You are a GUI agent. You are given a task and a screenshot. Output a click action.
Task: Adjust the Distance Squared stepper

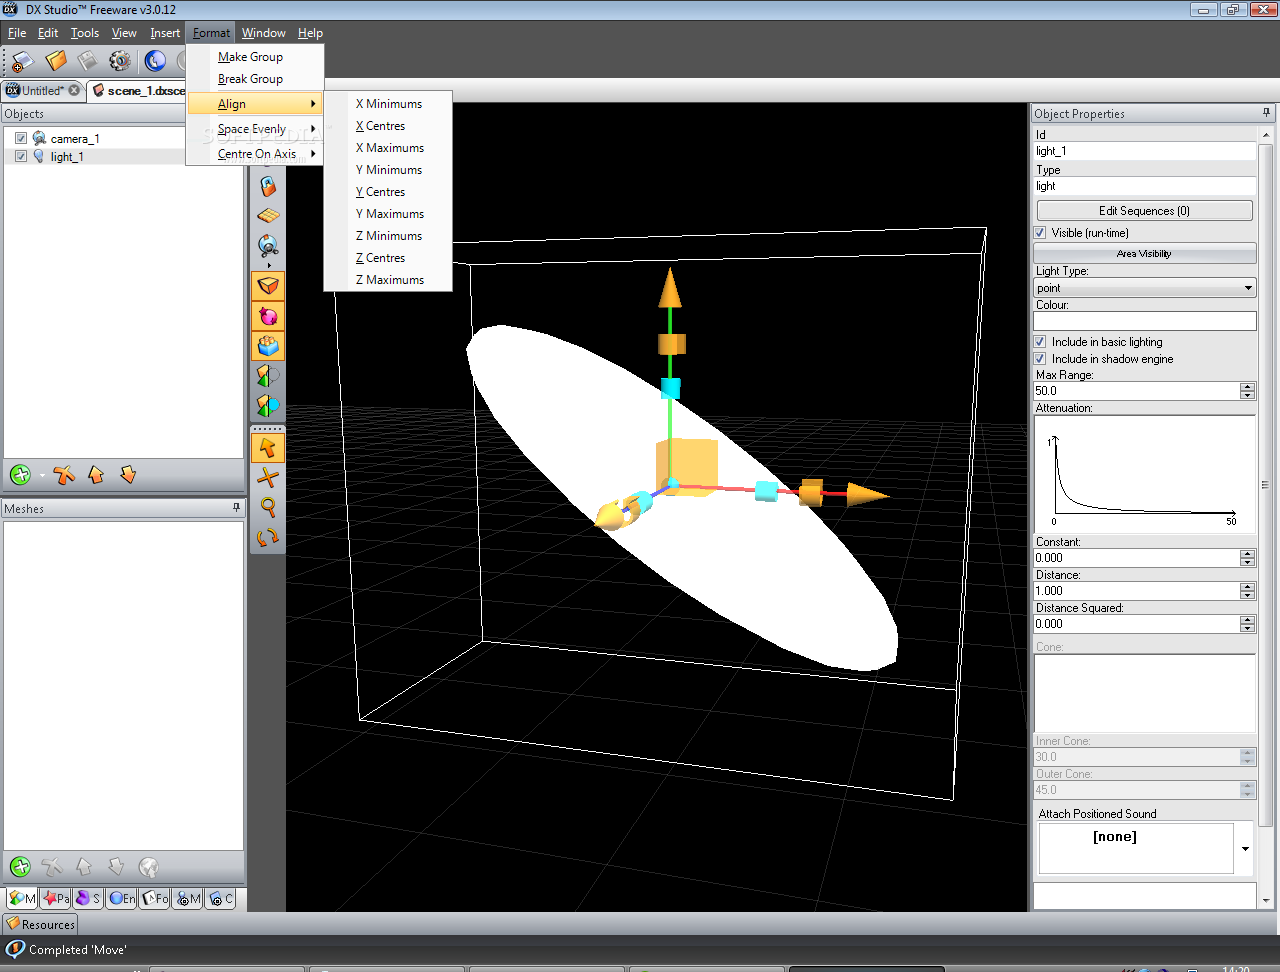coord(1247,624)
